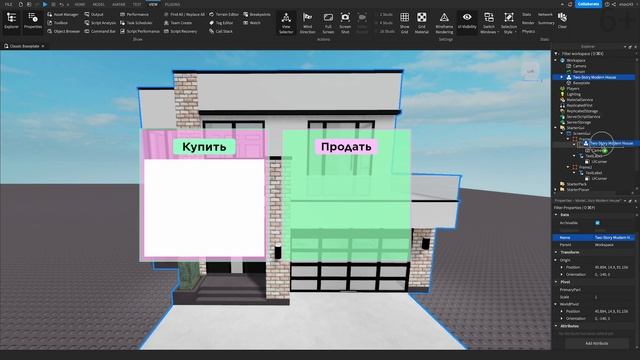Click the Add Attribute button
640x360 pixels.
[596, 343]
